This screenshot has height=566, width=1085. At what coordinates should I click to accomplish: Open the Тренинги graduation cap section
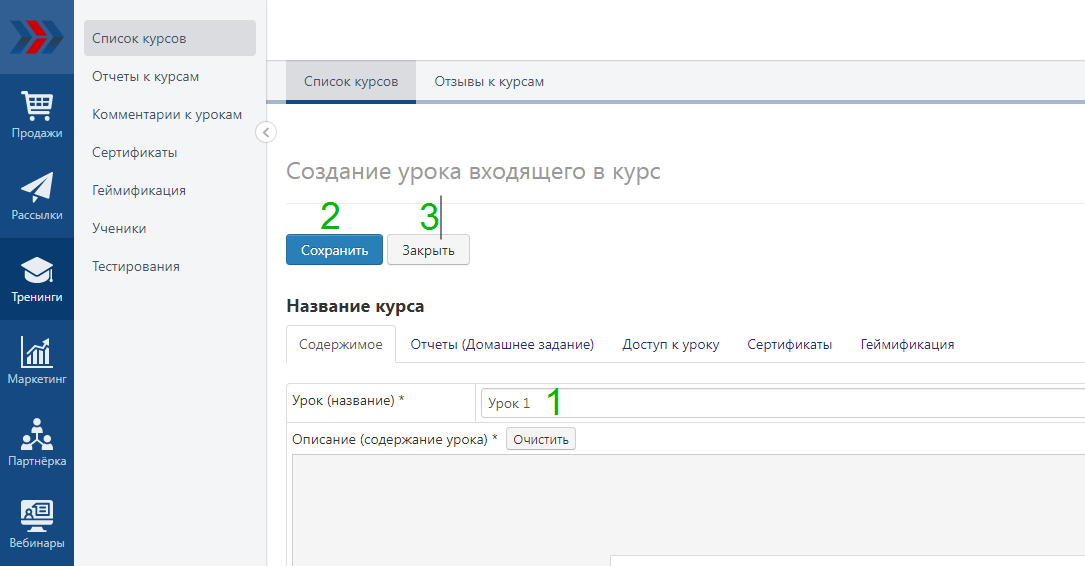click(36, 279)
